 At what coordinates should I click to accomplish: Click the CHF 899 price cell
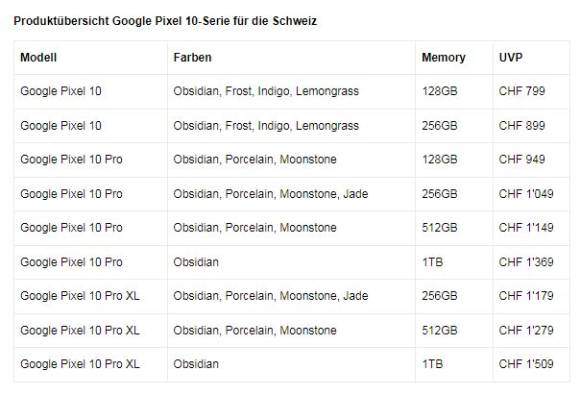click(522, 125)
